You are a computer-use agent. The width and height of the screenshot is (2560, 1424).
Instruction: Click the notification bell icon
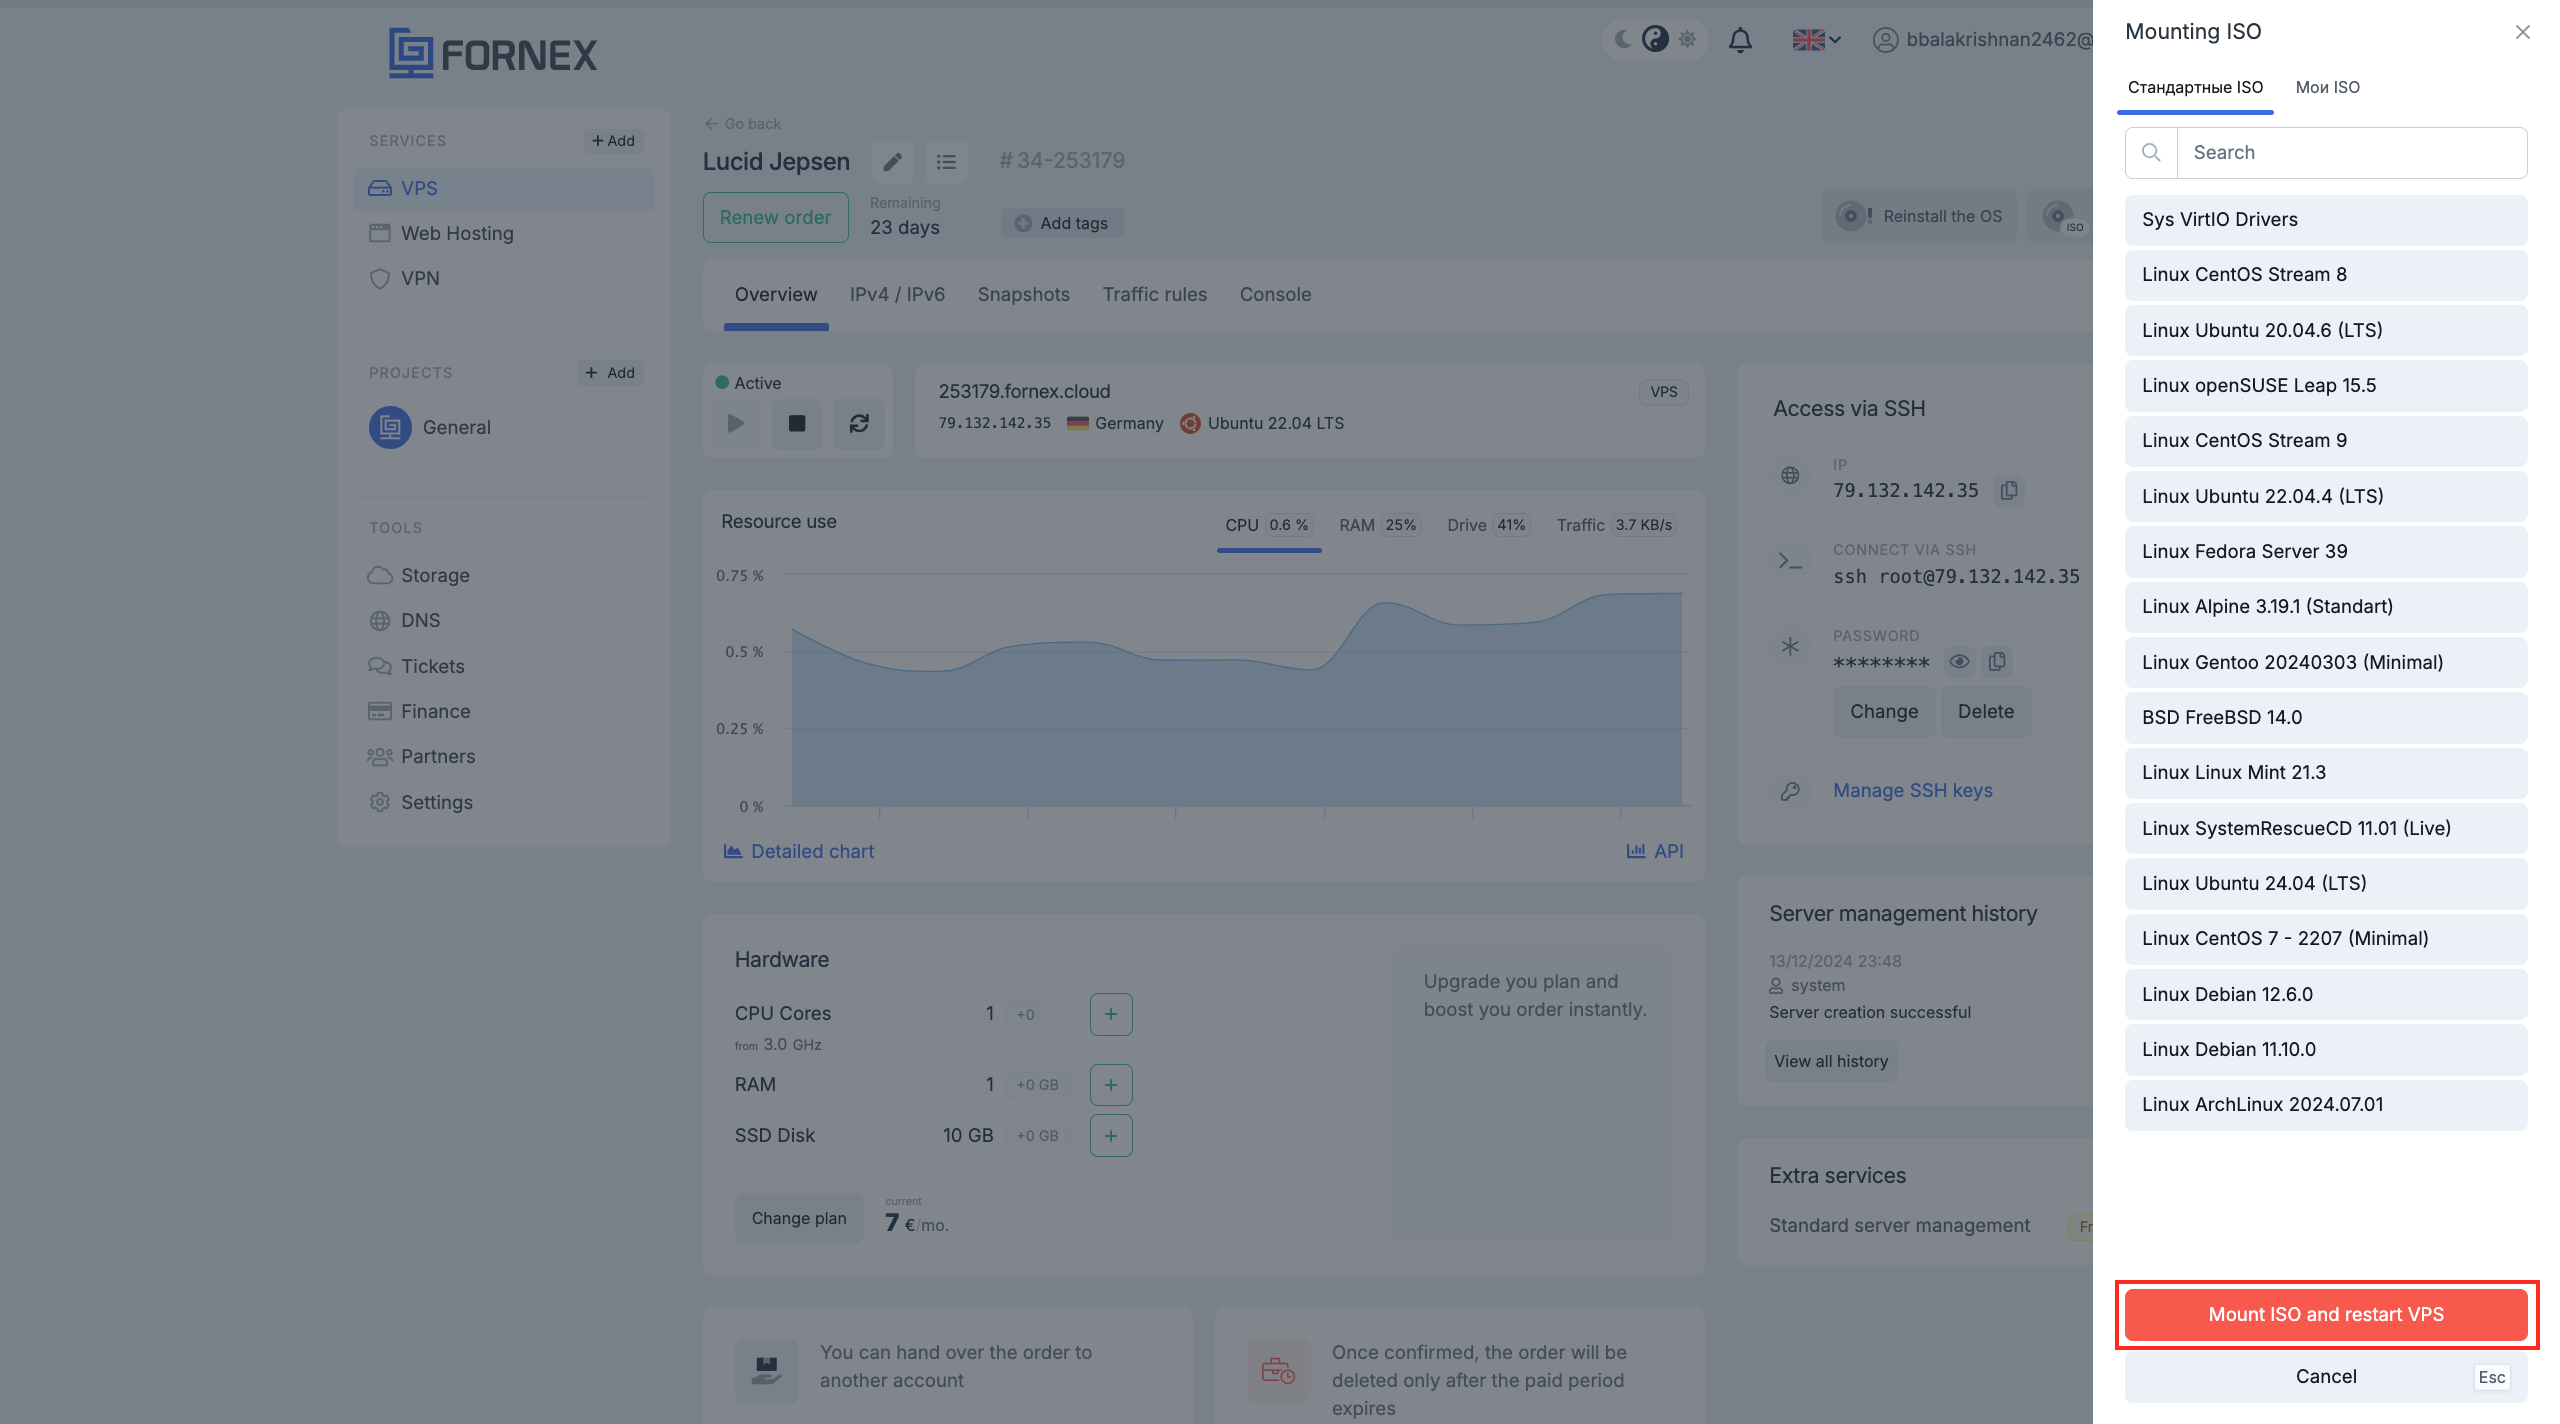coord(1740,40)
